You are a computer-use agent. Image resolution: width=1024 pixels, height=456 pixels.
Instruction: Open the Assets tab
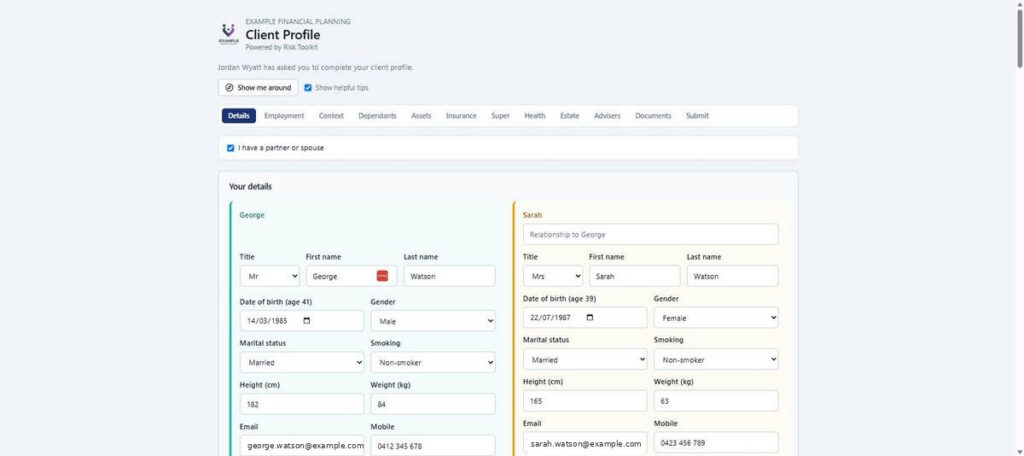421,116
